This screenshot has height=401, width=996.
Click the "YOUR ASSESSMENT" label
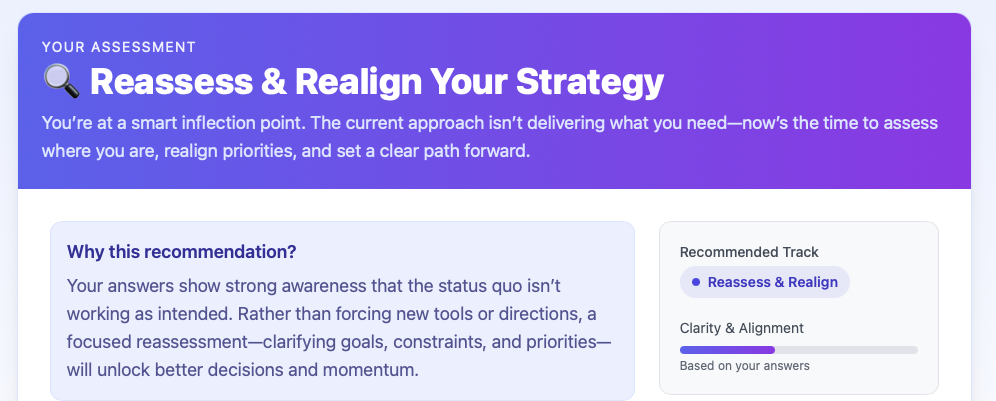(x=118, y=46)
